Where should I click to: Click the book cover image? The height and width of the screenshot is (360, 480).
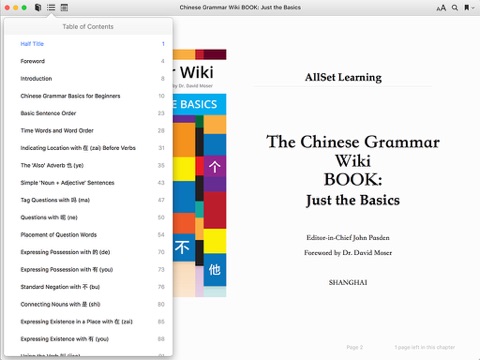click(199, 173)
